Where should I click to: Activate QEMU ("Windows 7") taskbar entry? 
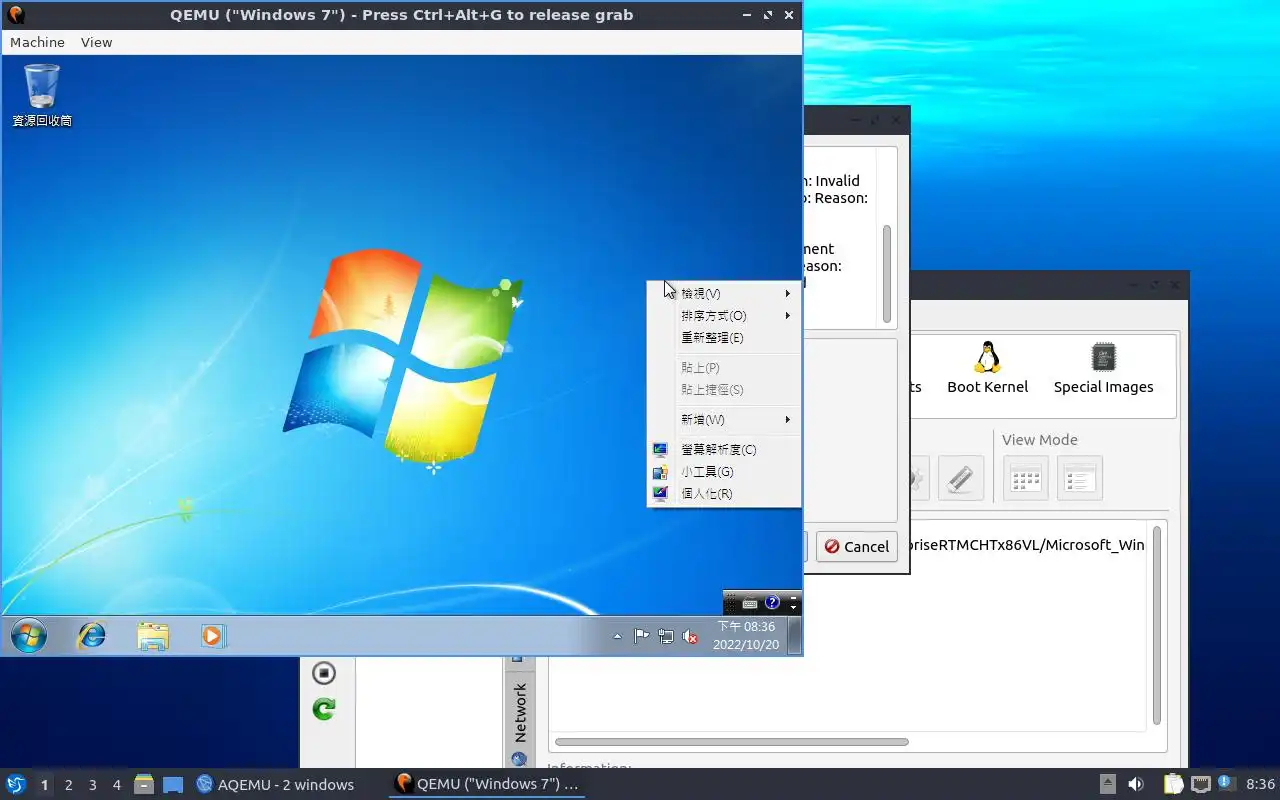[487, 785]
